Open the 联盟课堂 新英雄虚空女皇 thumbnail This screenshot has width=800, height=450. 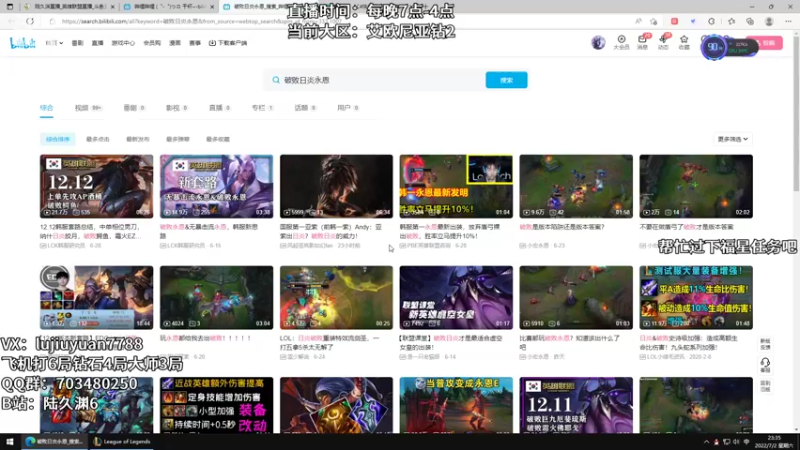pyautogui.click(x=456, y=297)
